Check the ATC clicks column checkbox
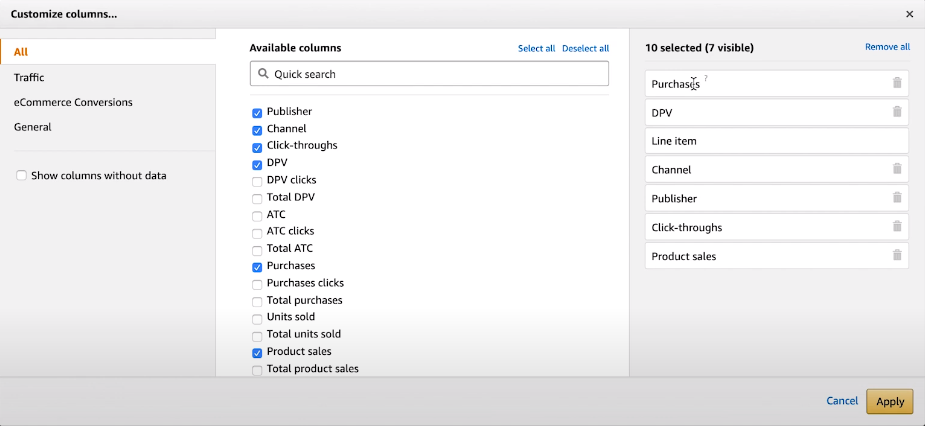Screen dimensions: 925x426 [x=257, y=232]
